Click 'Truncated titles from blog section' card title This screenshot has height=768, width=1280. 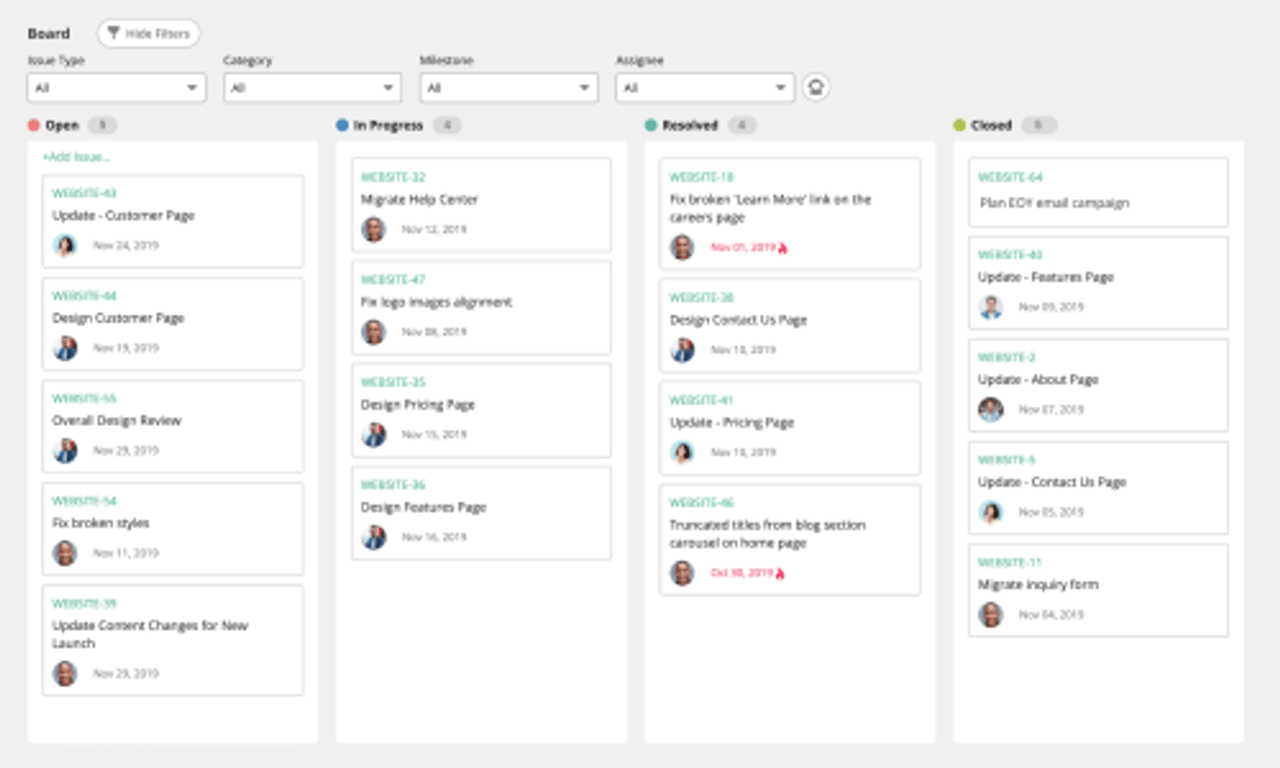(768, 534)
